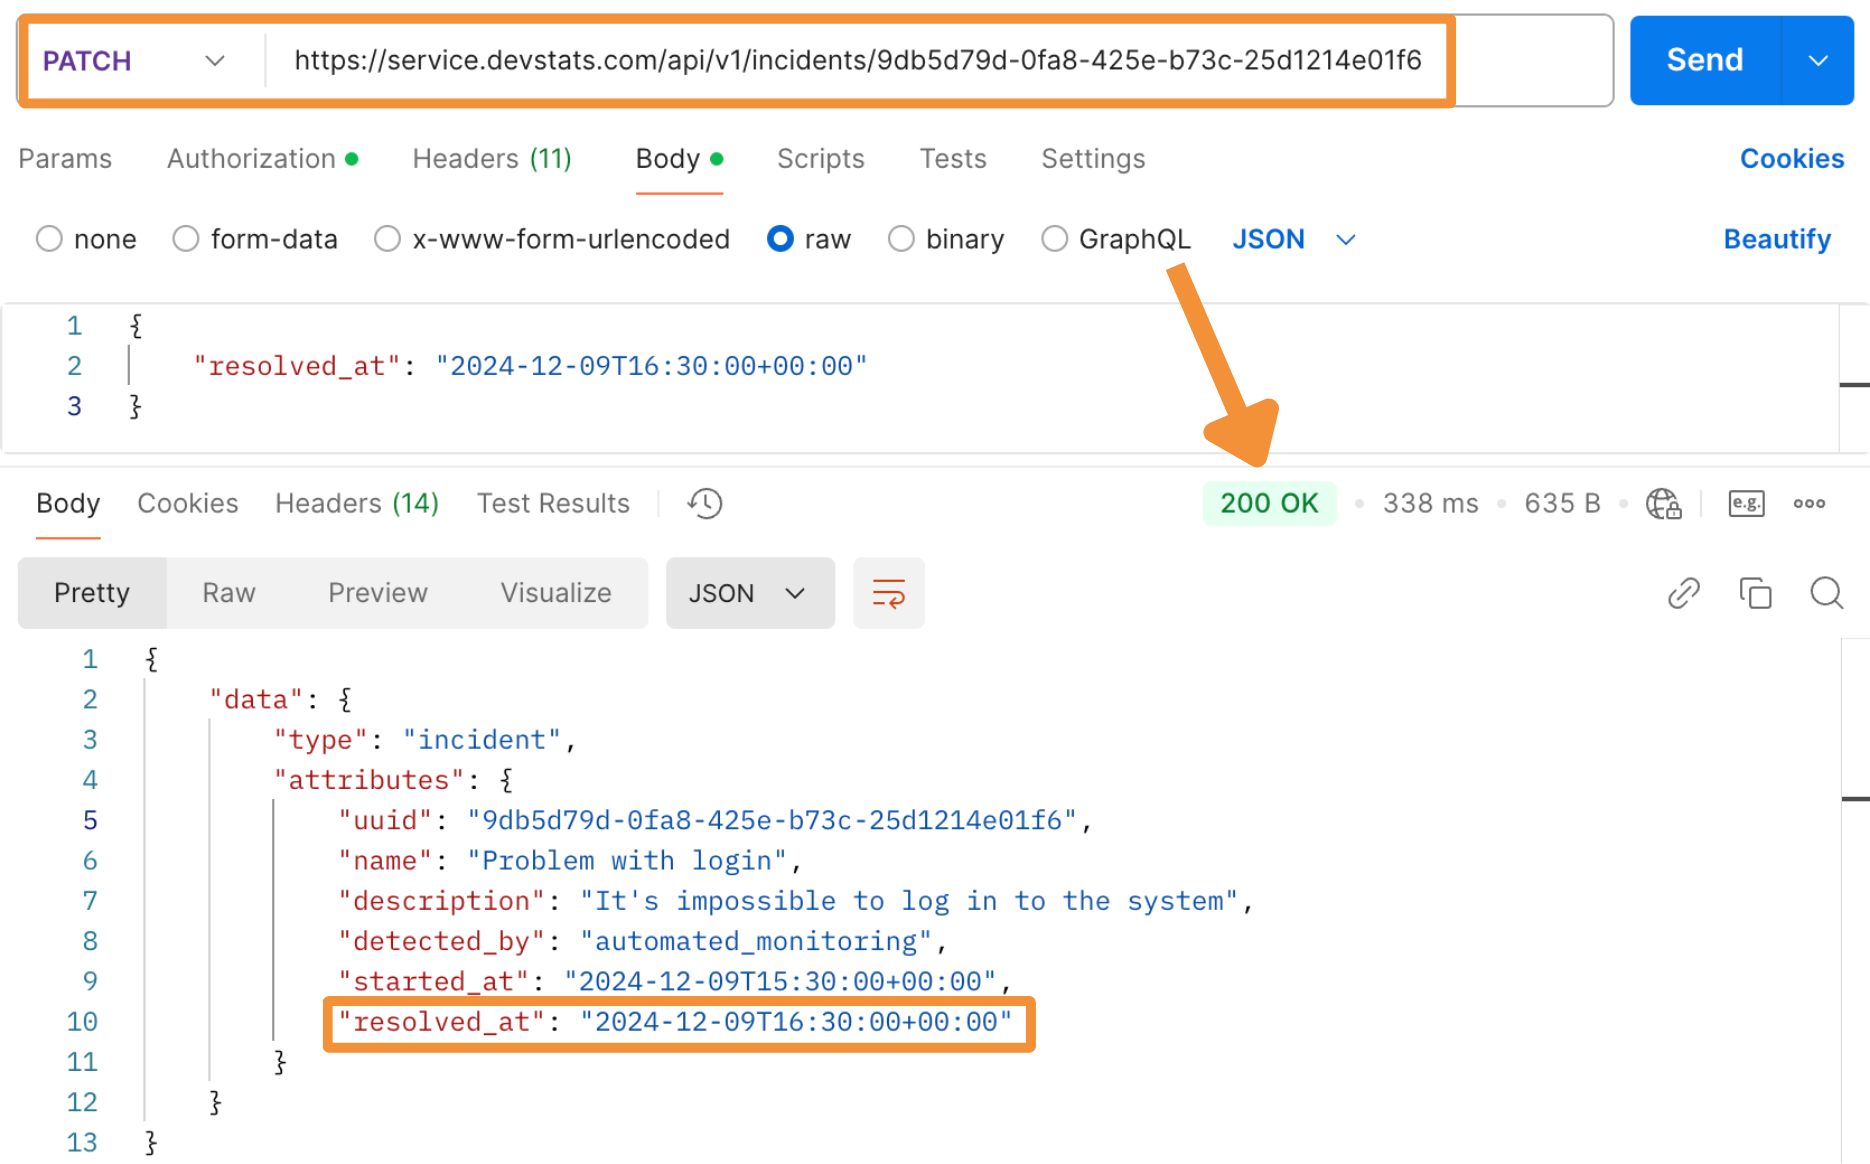Image resolution: width=1870 pixels, height=1164 pixels.
Task: Beautify the request body
Action: click(x=1777, y=239)
